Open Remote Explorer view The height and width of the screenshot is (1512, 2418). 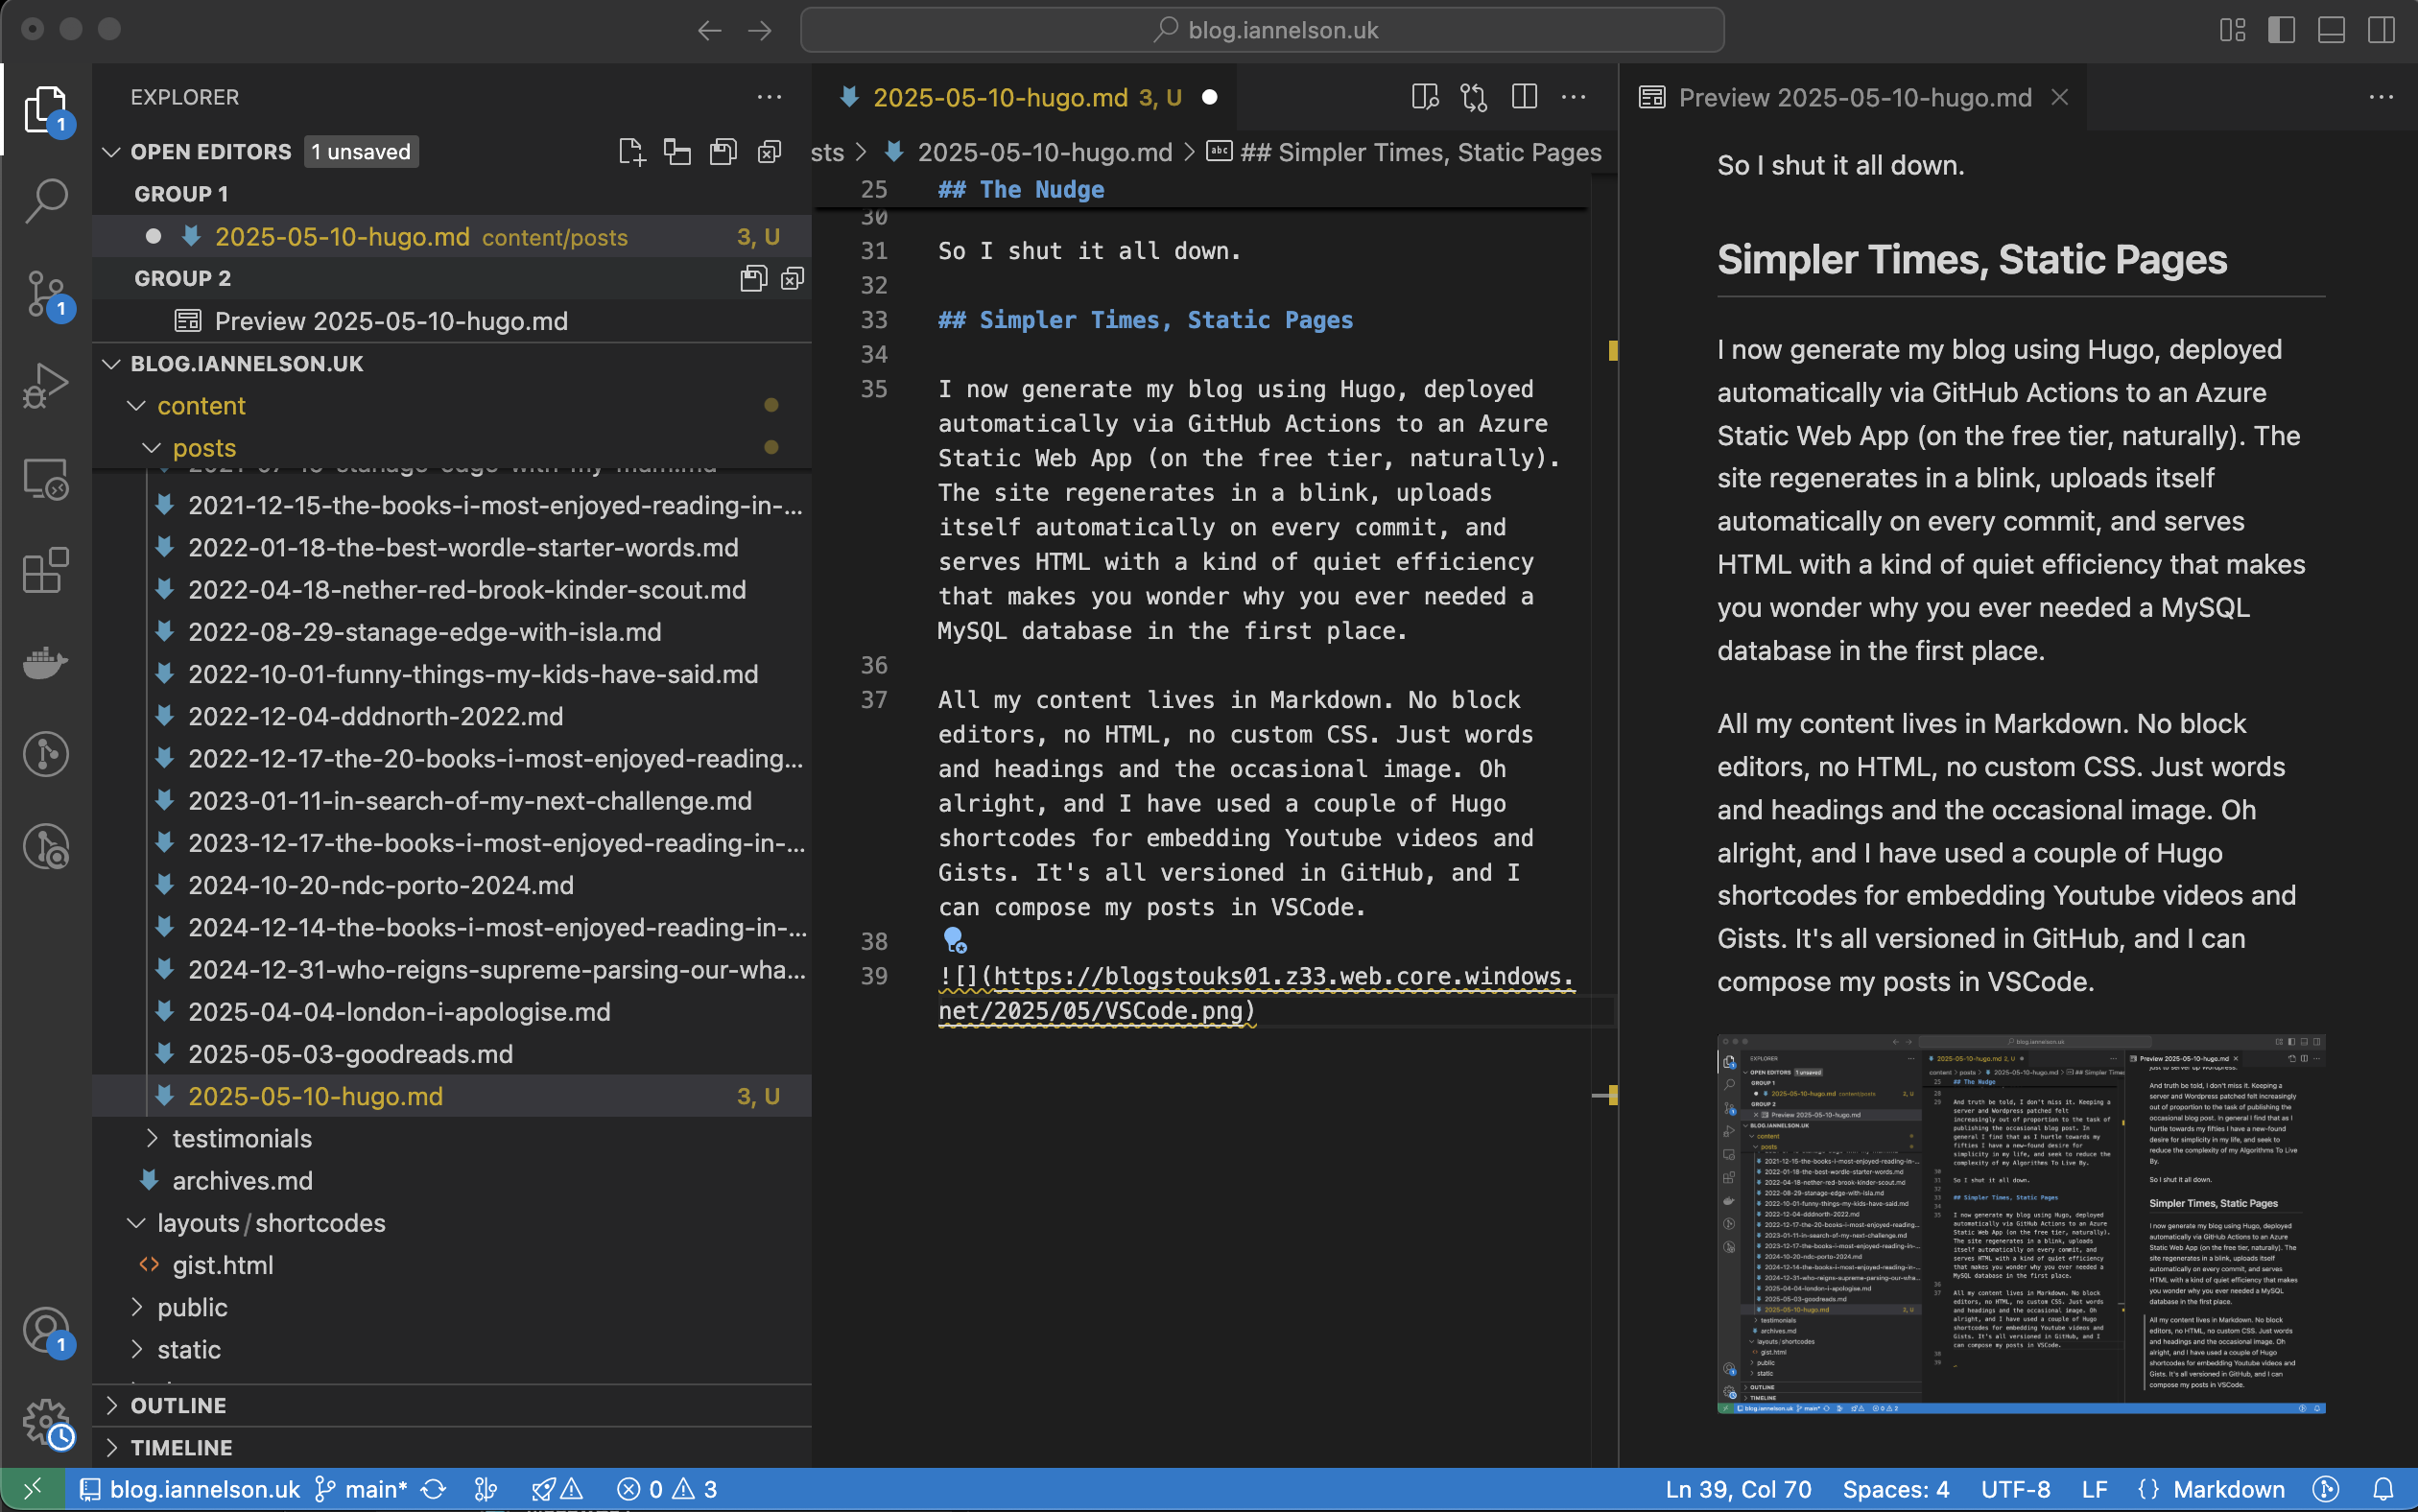46,479
